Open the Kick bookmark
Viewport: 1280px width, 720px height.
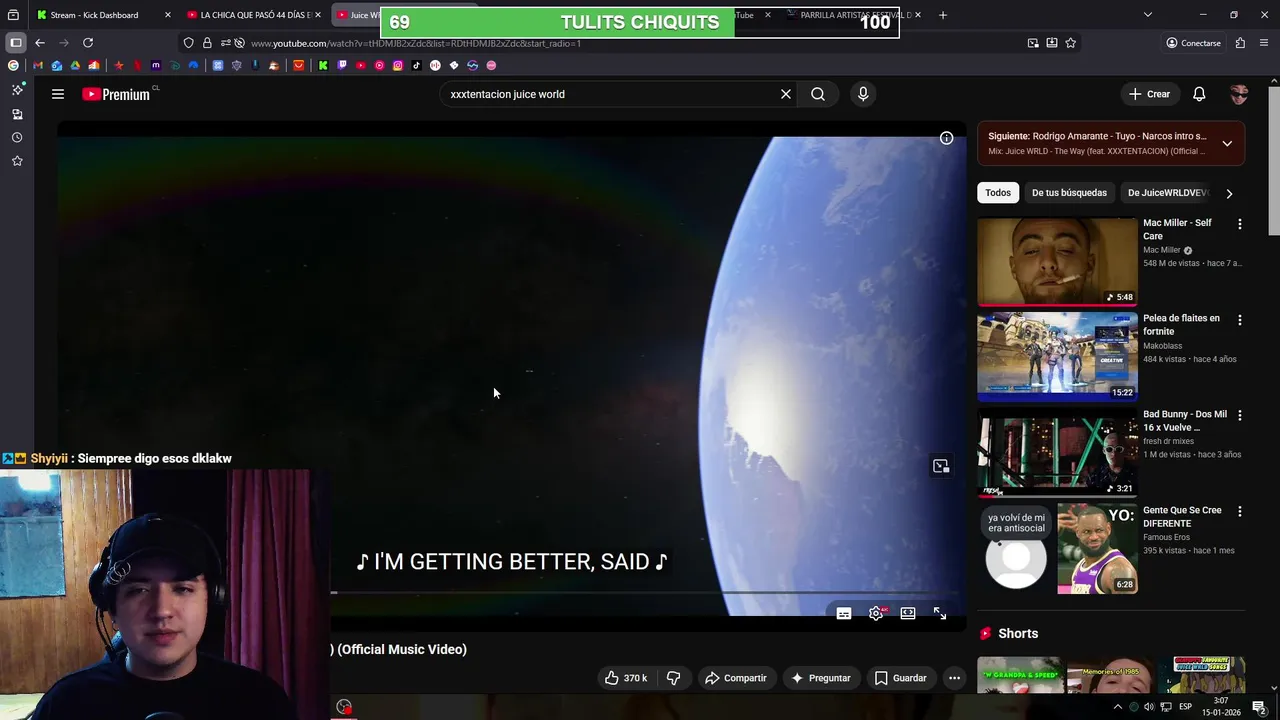323,65
